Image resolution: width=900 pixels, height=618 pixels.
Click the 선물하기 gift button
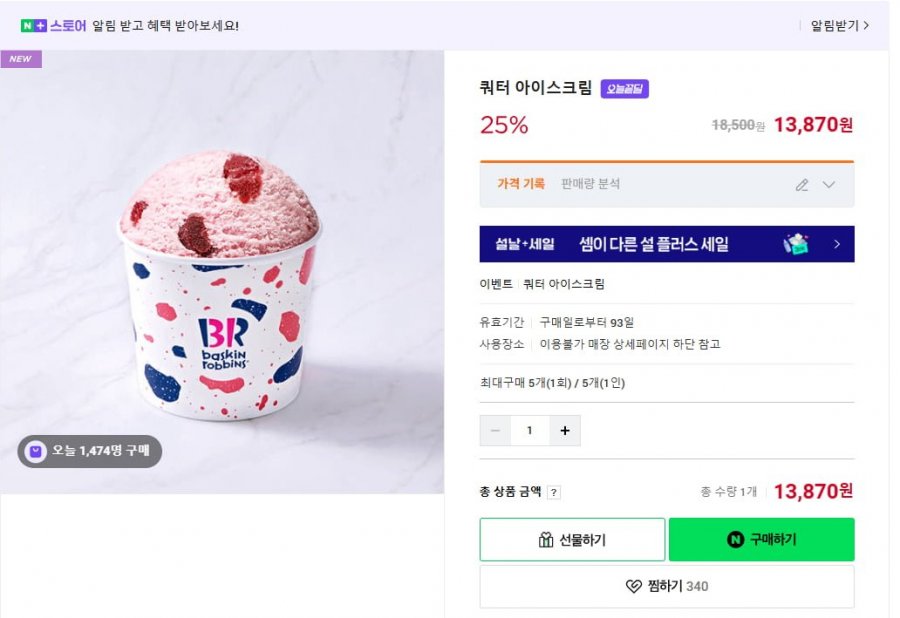(x=572, y=540)
